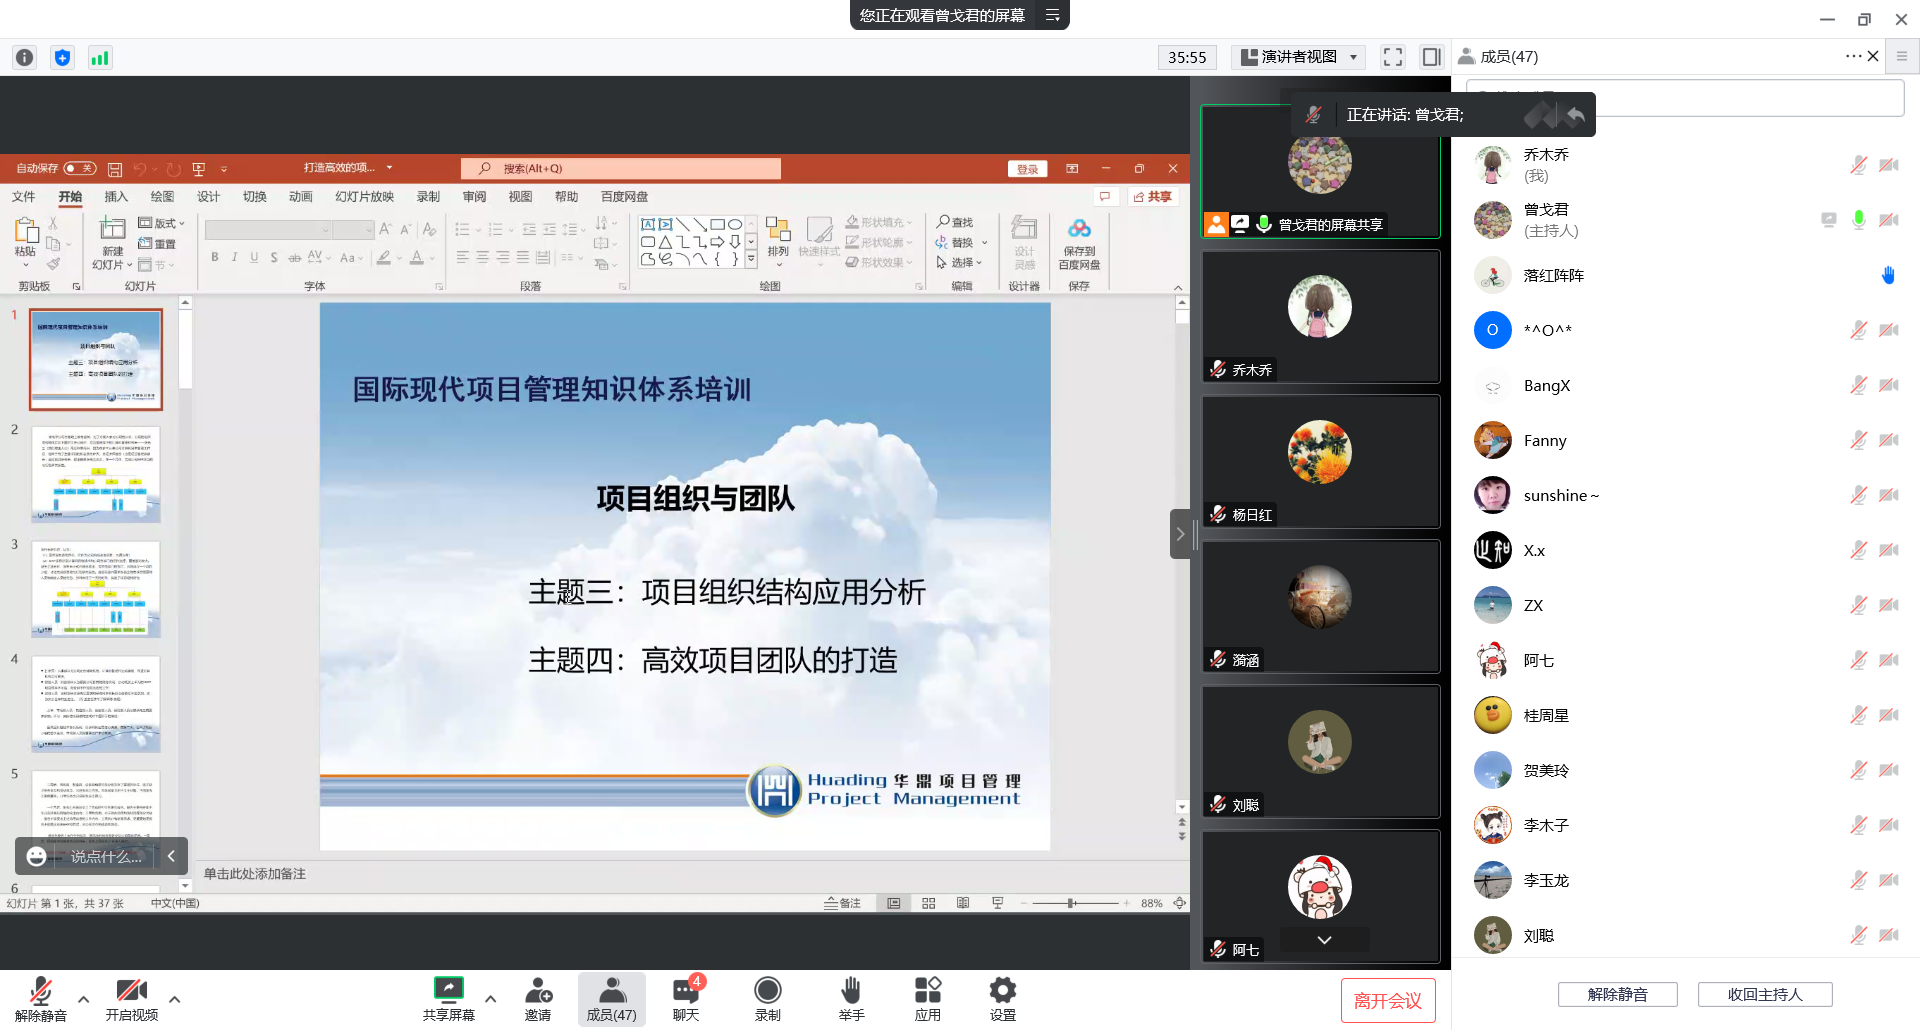Click the PowerPoint 登录 button
The image size is (1920, 1030).
point(1027,169)
